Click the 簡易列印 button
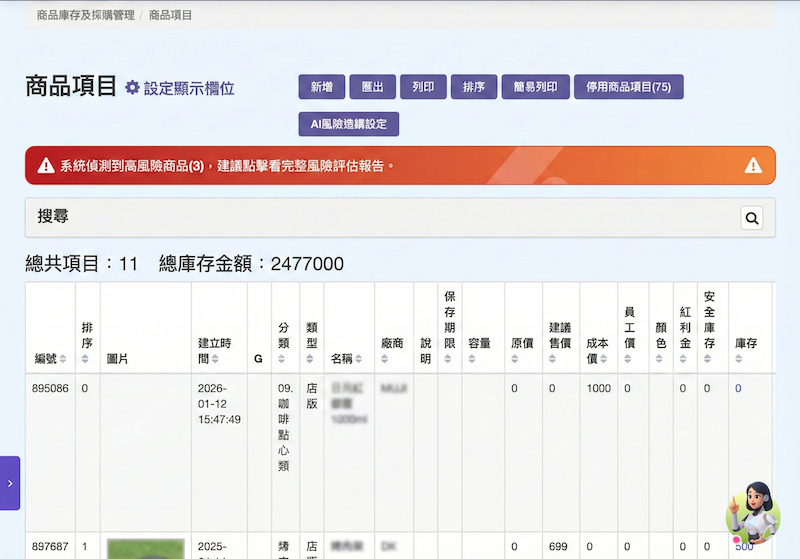The image size is (800, 559). pos(535,87)
